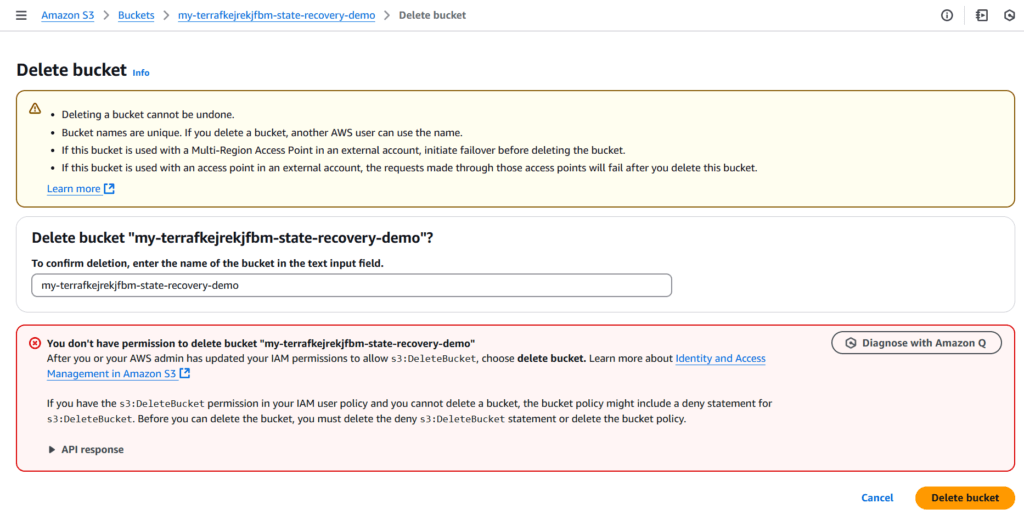
Task: Navigate to the Buckets breadcrumb
Action: (136, 15)
